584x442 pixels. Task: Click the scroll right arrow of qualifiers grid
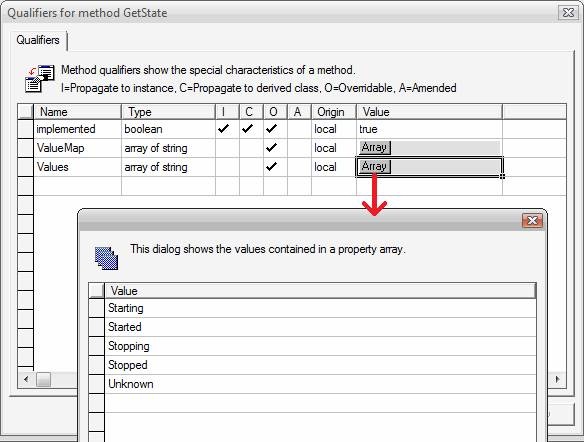558,379
